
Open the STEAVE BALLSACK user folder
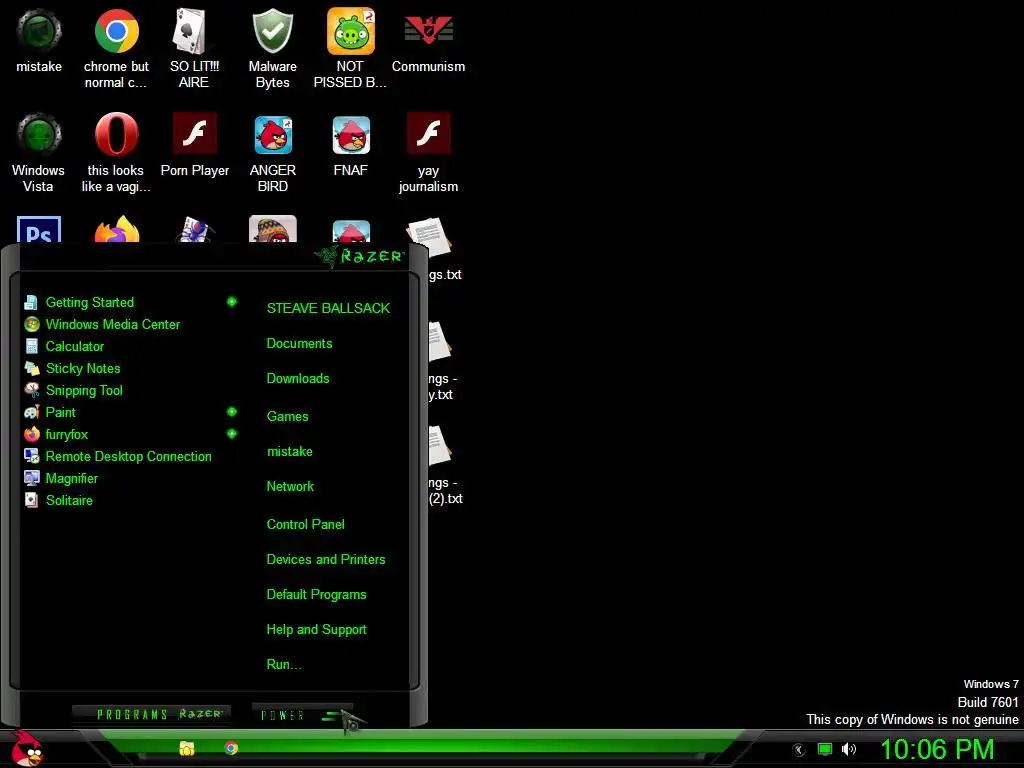coord(328,308)
